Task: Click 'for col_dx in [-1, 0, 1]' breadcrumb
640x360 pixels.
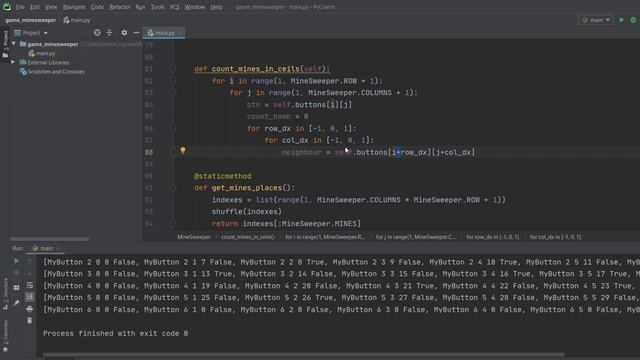Action: pos(555,237)
